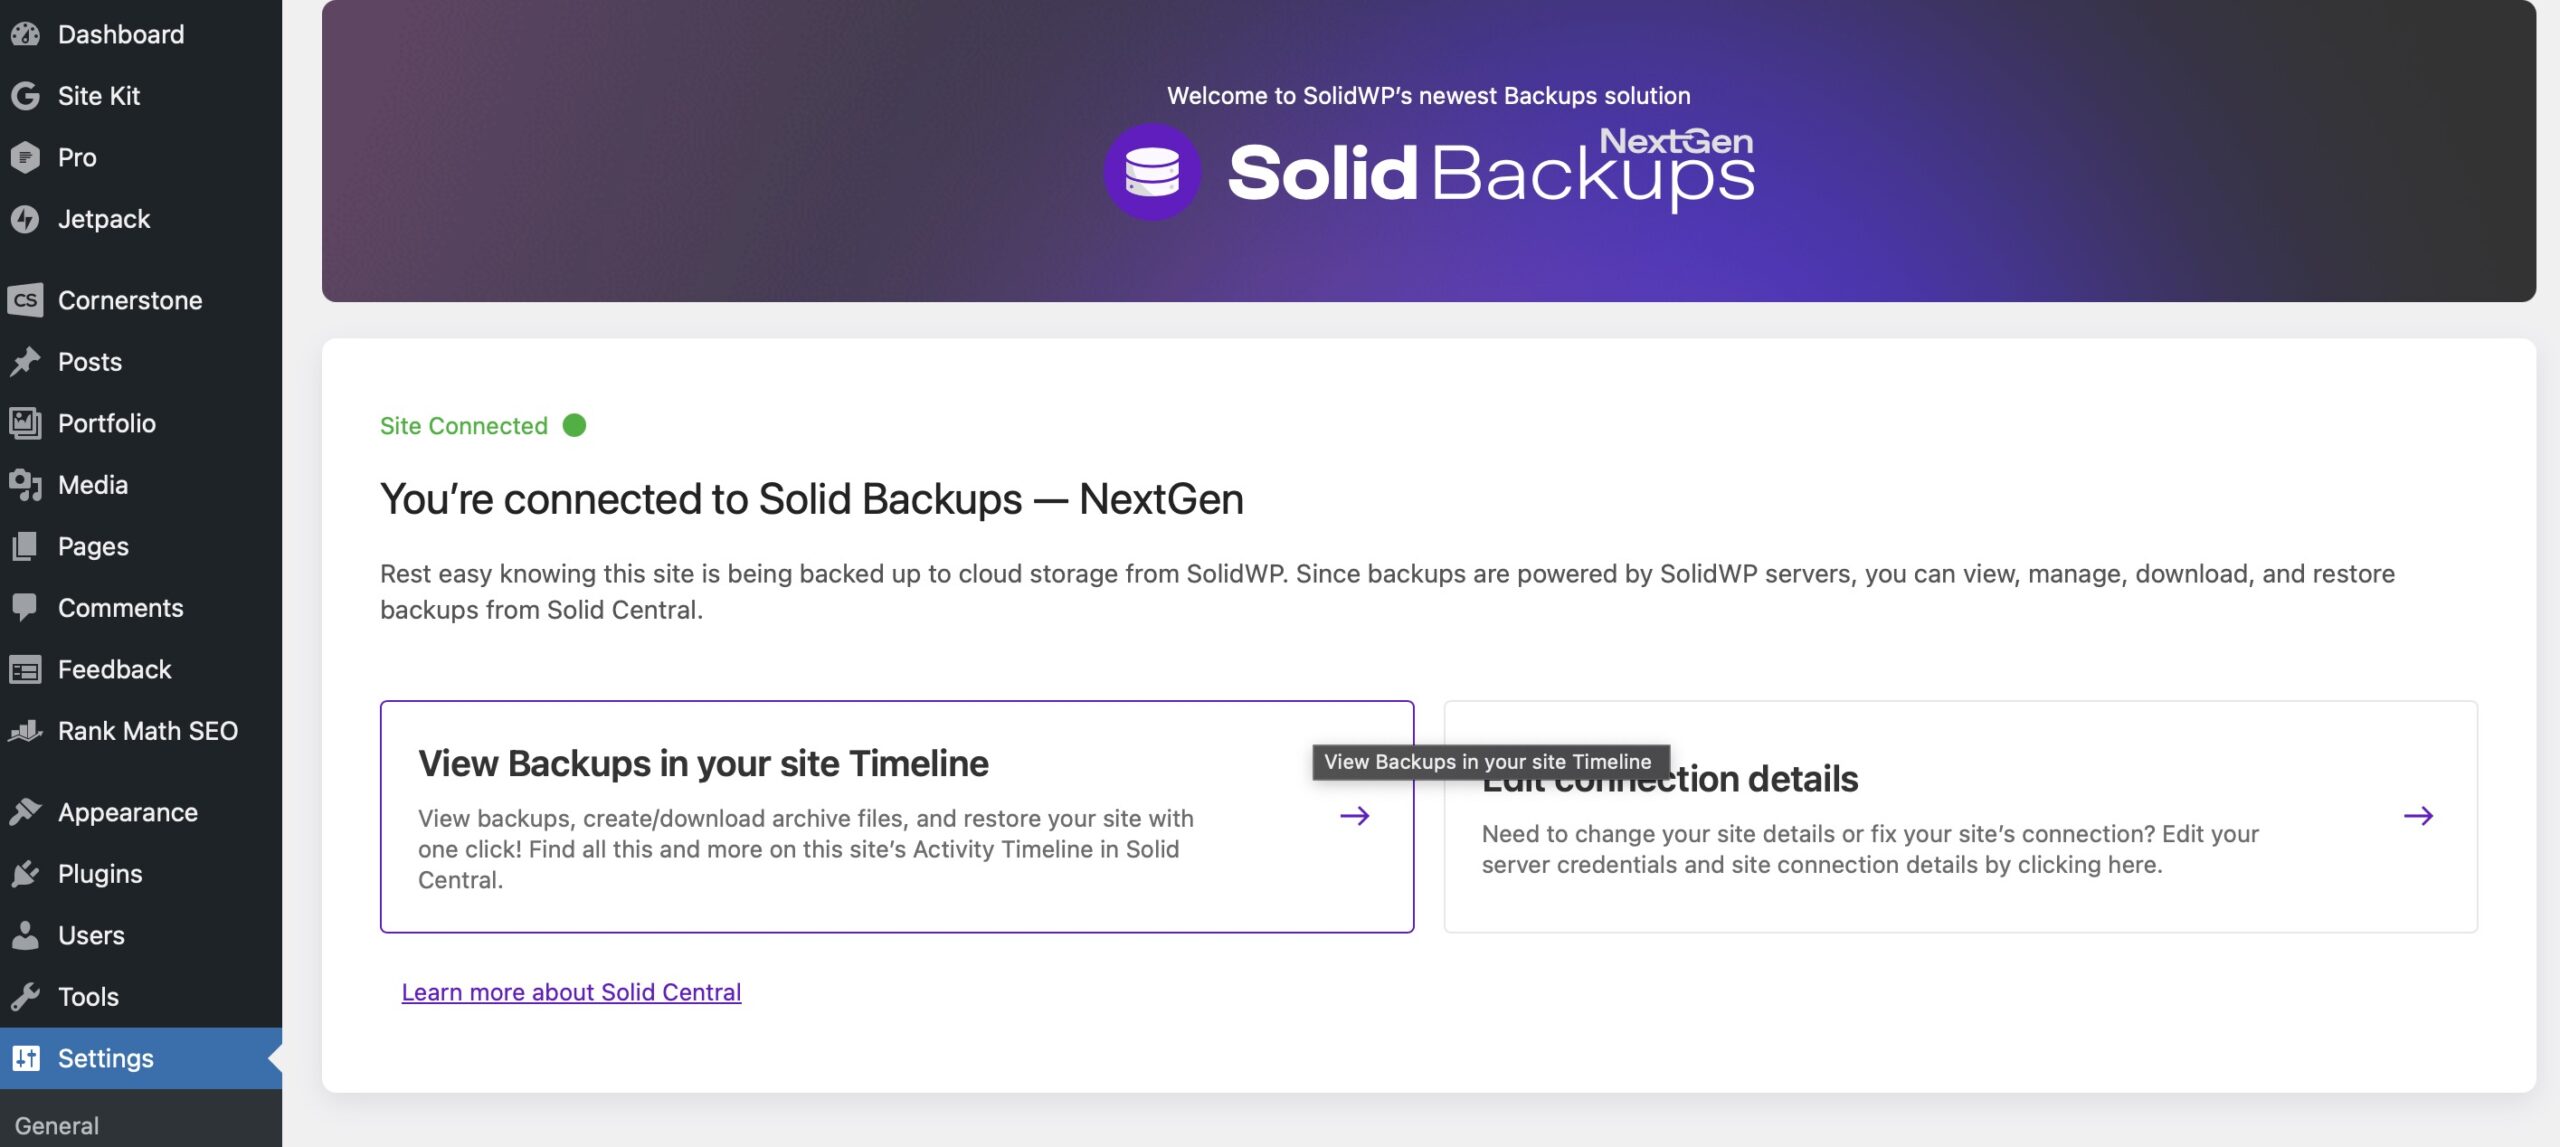Open the Users admin section

(91, 936)
